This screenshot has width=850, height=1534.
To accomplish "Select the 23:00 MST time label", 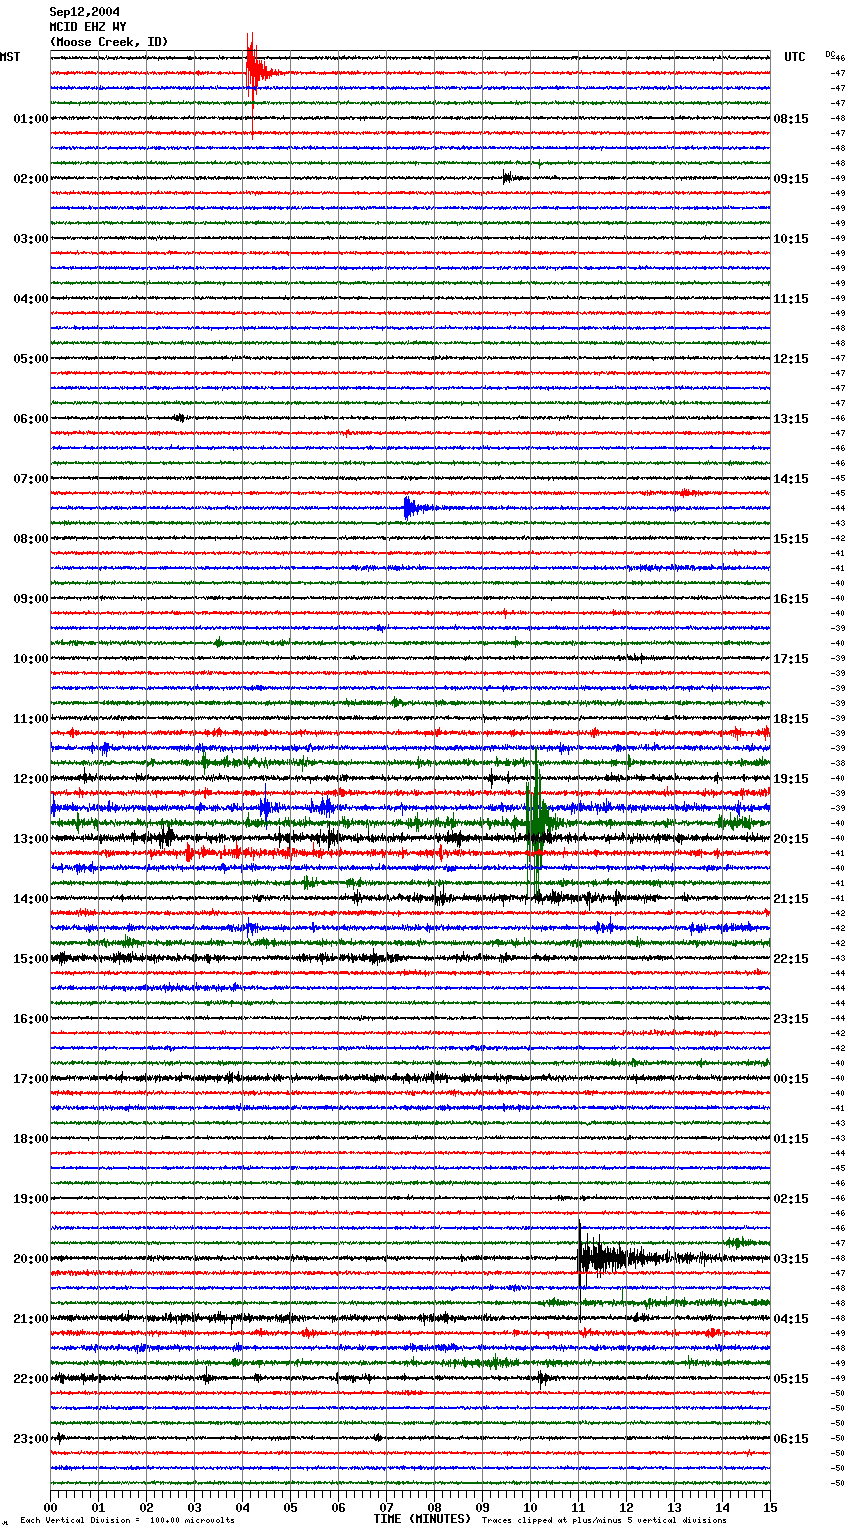I will (x=30, y=1439).
